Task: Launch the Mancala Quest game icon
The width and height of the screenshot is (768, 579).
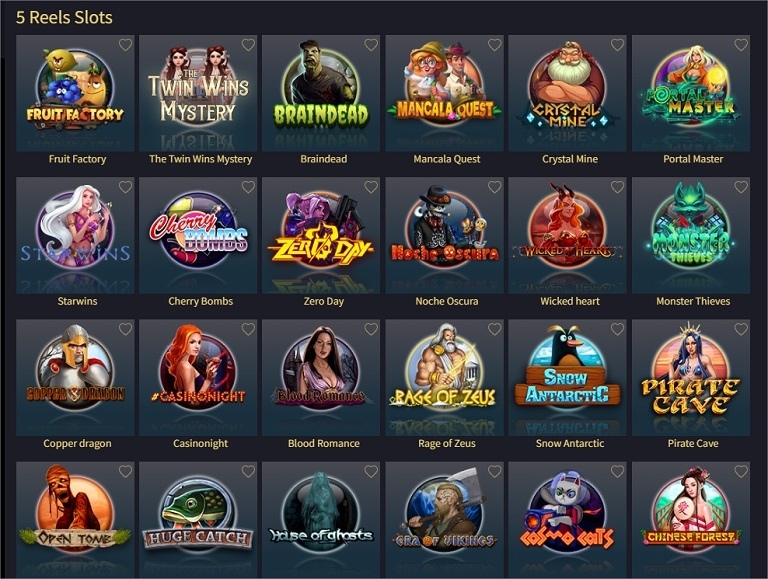Action: [x=445, y=93]
